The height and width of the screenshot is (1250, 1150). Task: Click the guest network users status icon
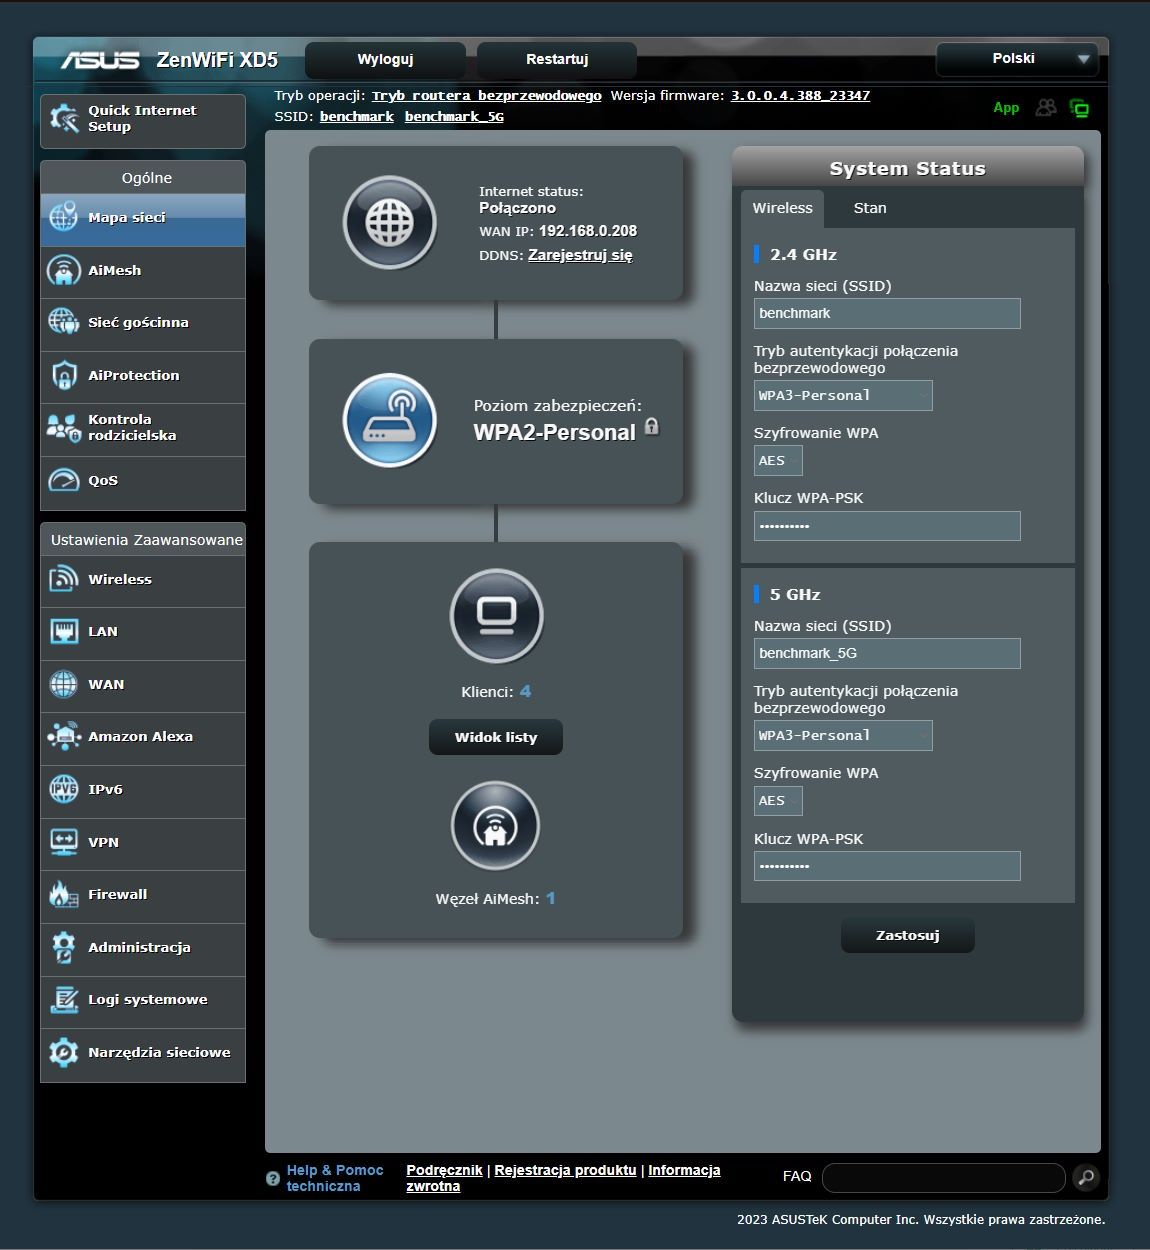[x=1046, y=107]
